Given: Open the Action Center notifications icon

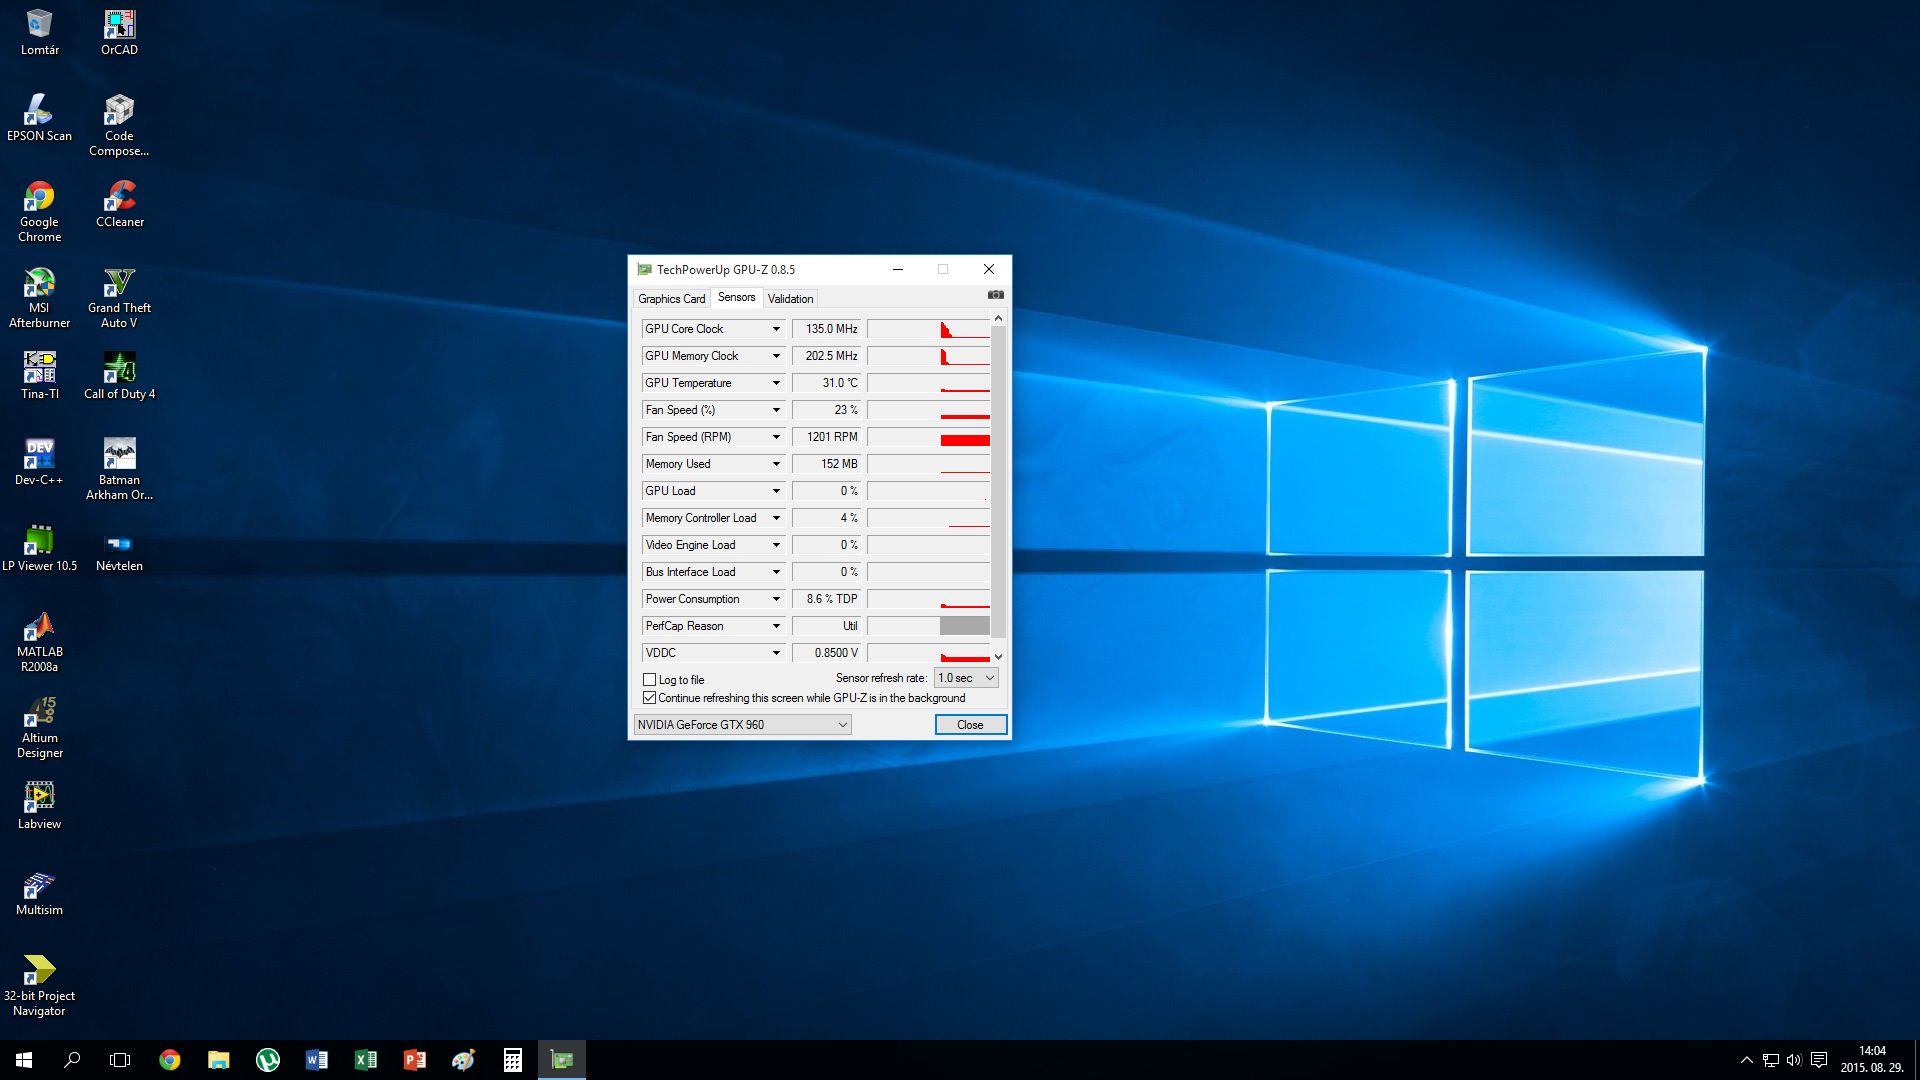Looking at the screenshot, I should [1819, 1060].
